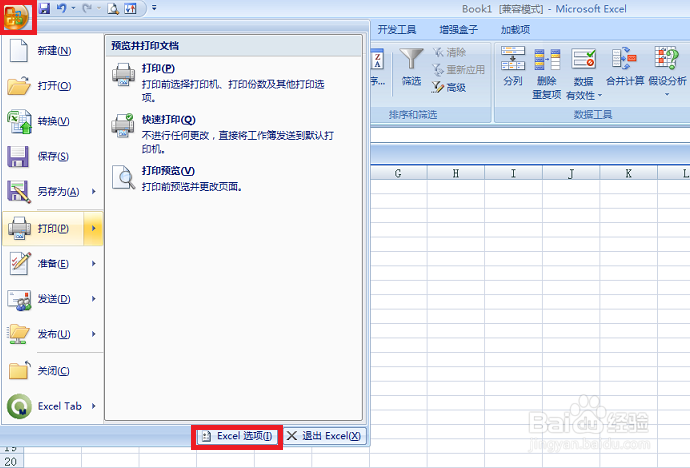Expand Excel Tab submenu arrow
This screenshot has width=690, height=468.
94,406
